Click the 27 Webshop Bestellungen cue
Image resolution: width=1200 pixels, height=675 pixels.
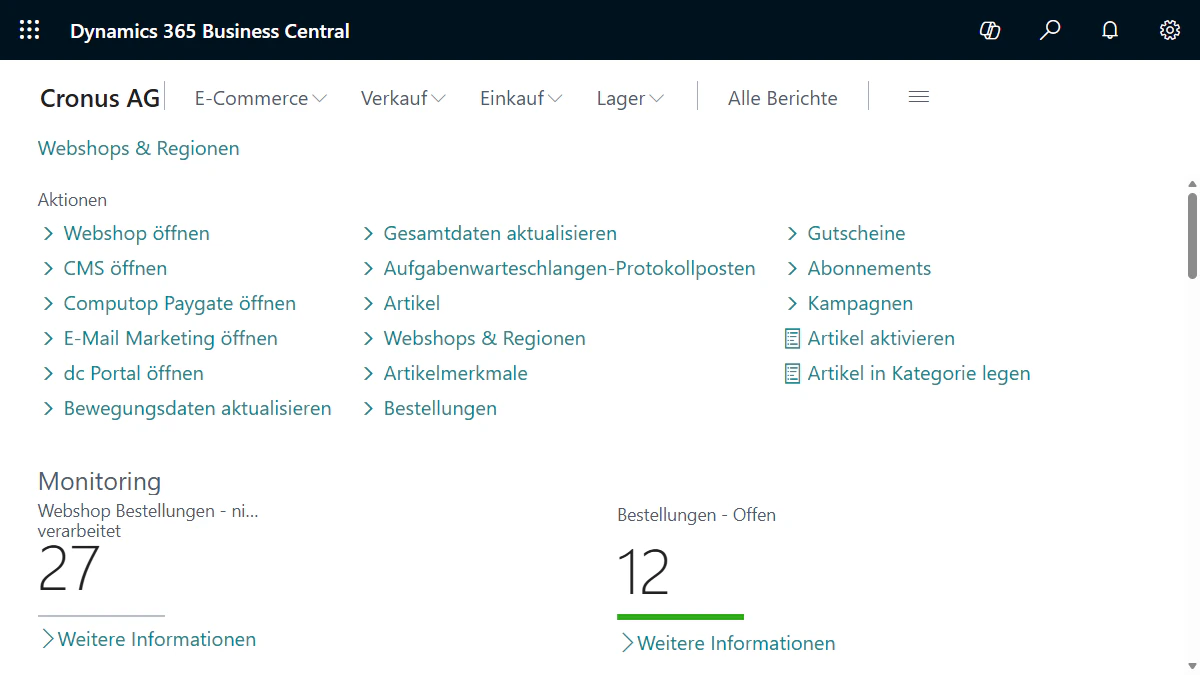click(x=69, y=569)
